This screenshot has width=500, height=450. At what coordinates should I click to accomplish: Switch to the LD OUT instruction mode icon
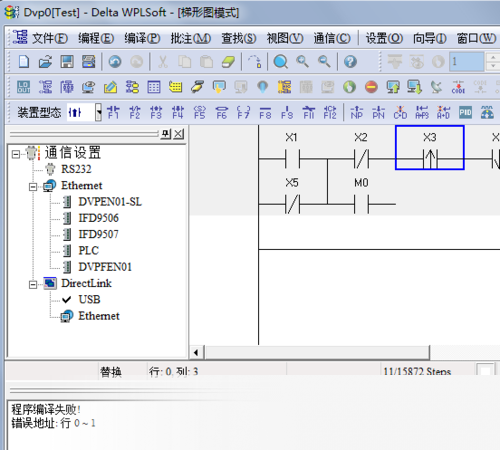(x=24, y=87)
